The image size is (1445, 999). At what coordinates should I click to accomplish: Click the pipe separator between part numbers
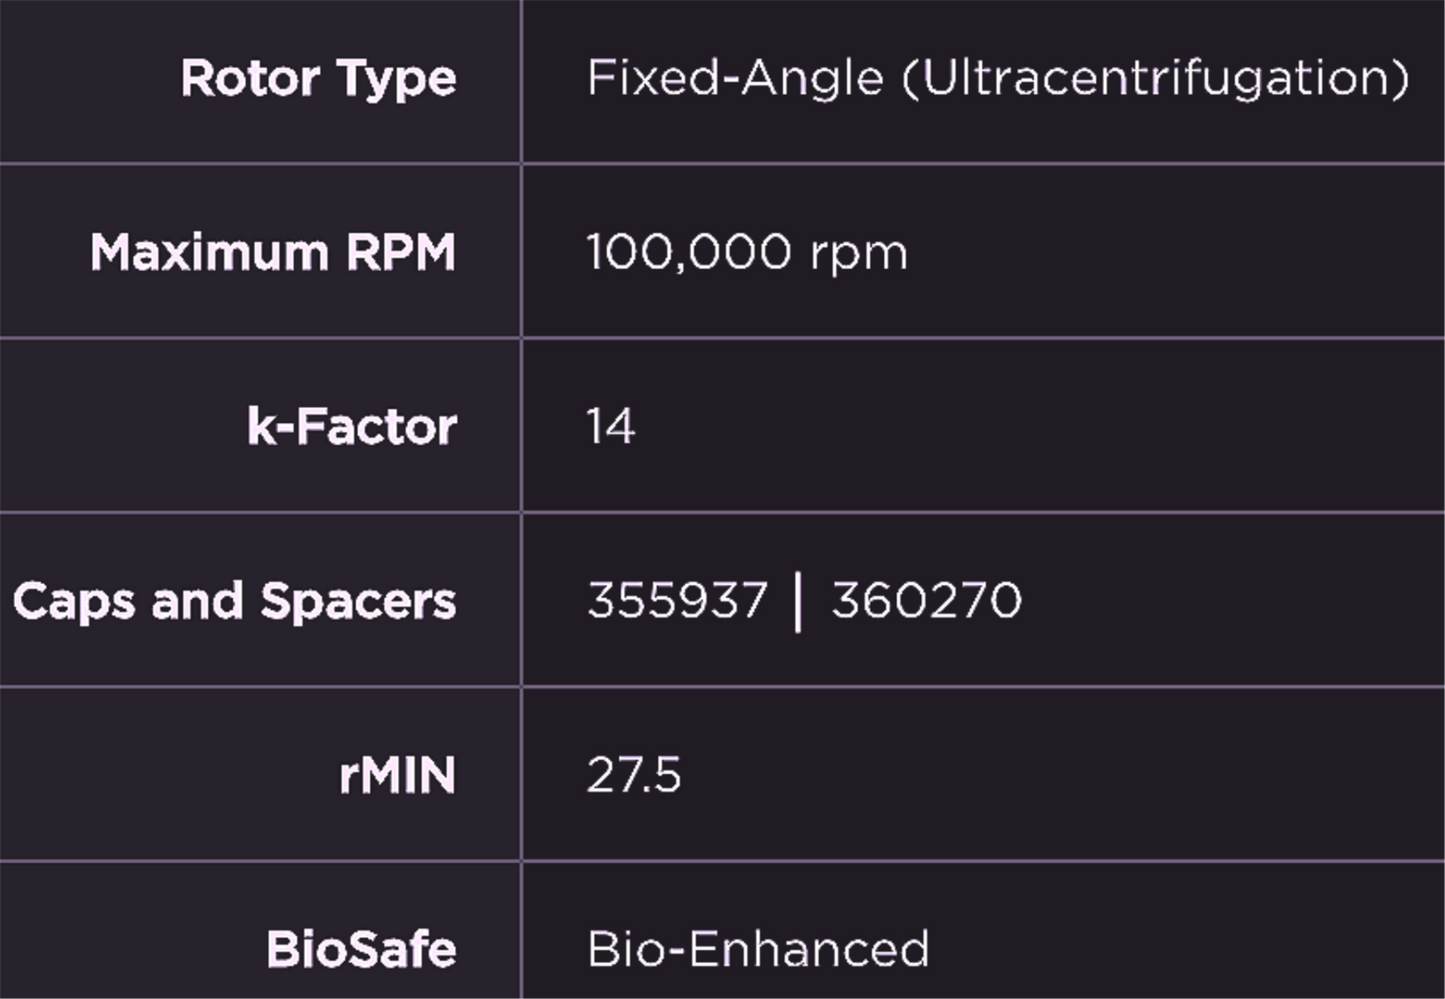point(798,602)
